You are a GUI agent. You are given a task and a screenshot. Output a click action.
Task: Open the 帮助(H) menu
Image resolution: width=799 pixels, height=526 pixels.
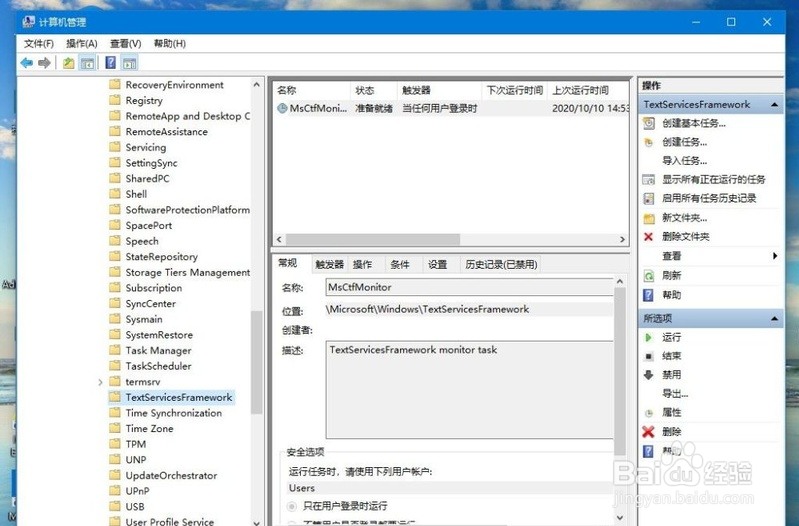pyautogui.click(x=170, y=44)
